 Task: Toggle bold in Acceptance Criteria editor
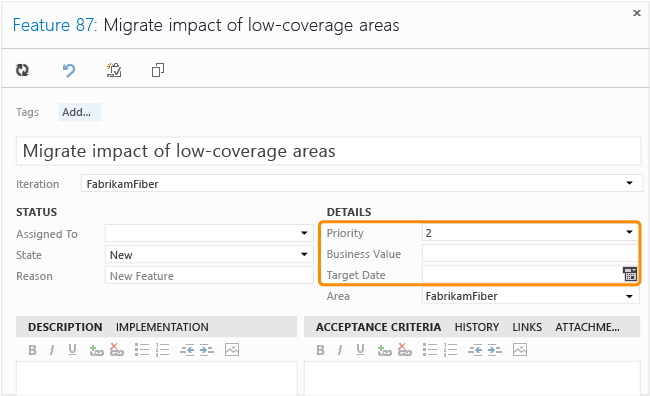click(320, 350)
